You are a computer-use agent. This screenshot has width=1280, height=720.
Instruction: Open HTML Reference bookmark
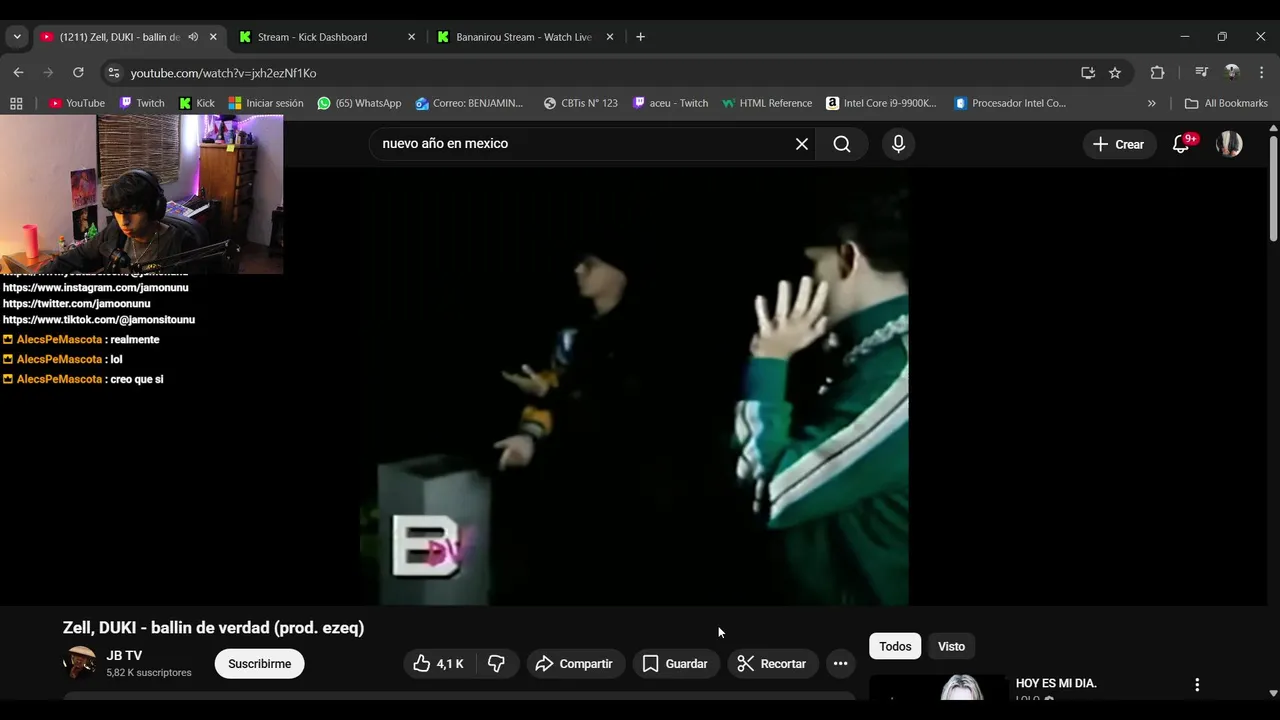pyautogui.click(x=767, y=103)
